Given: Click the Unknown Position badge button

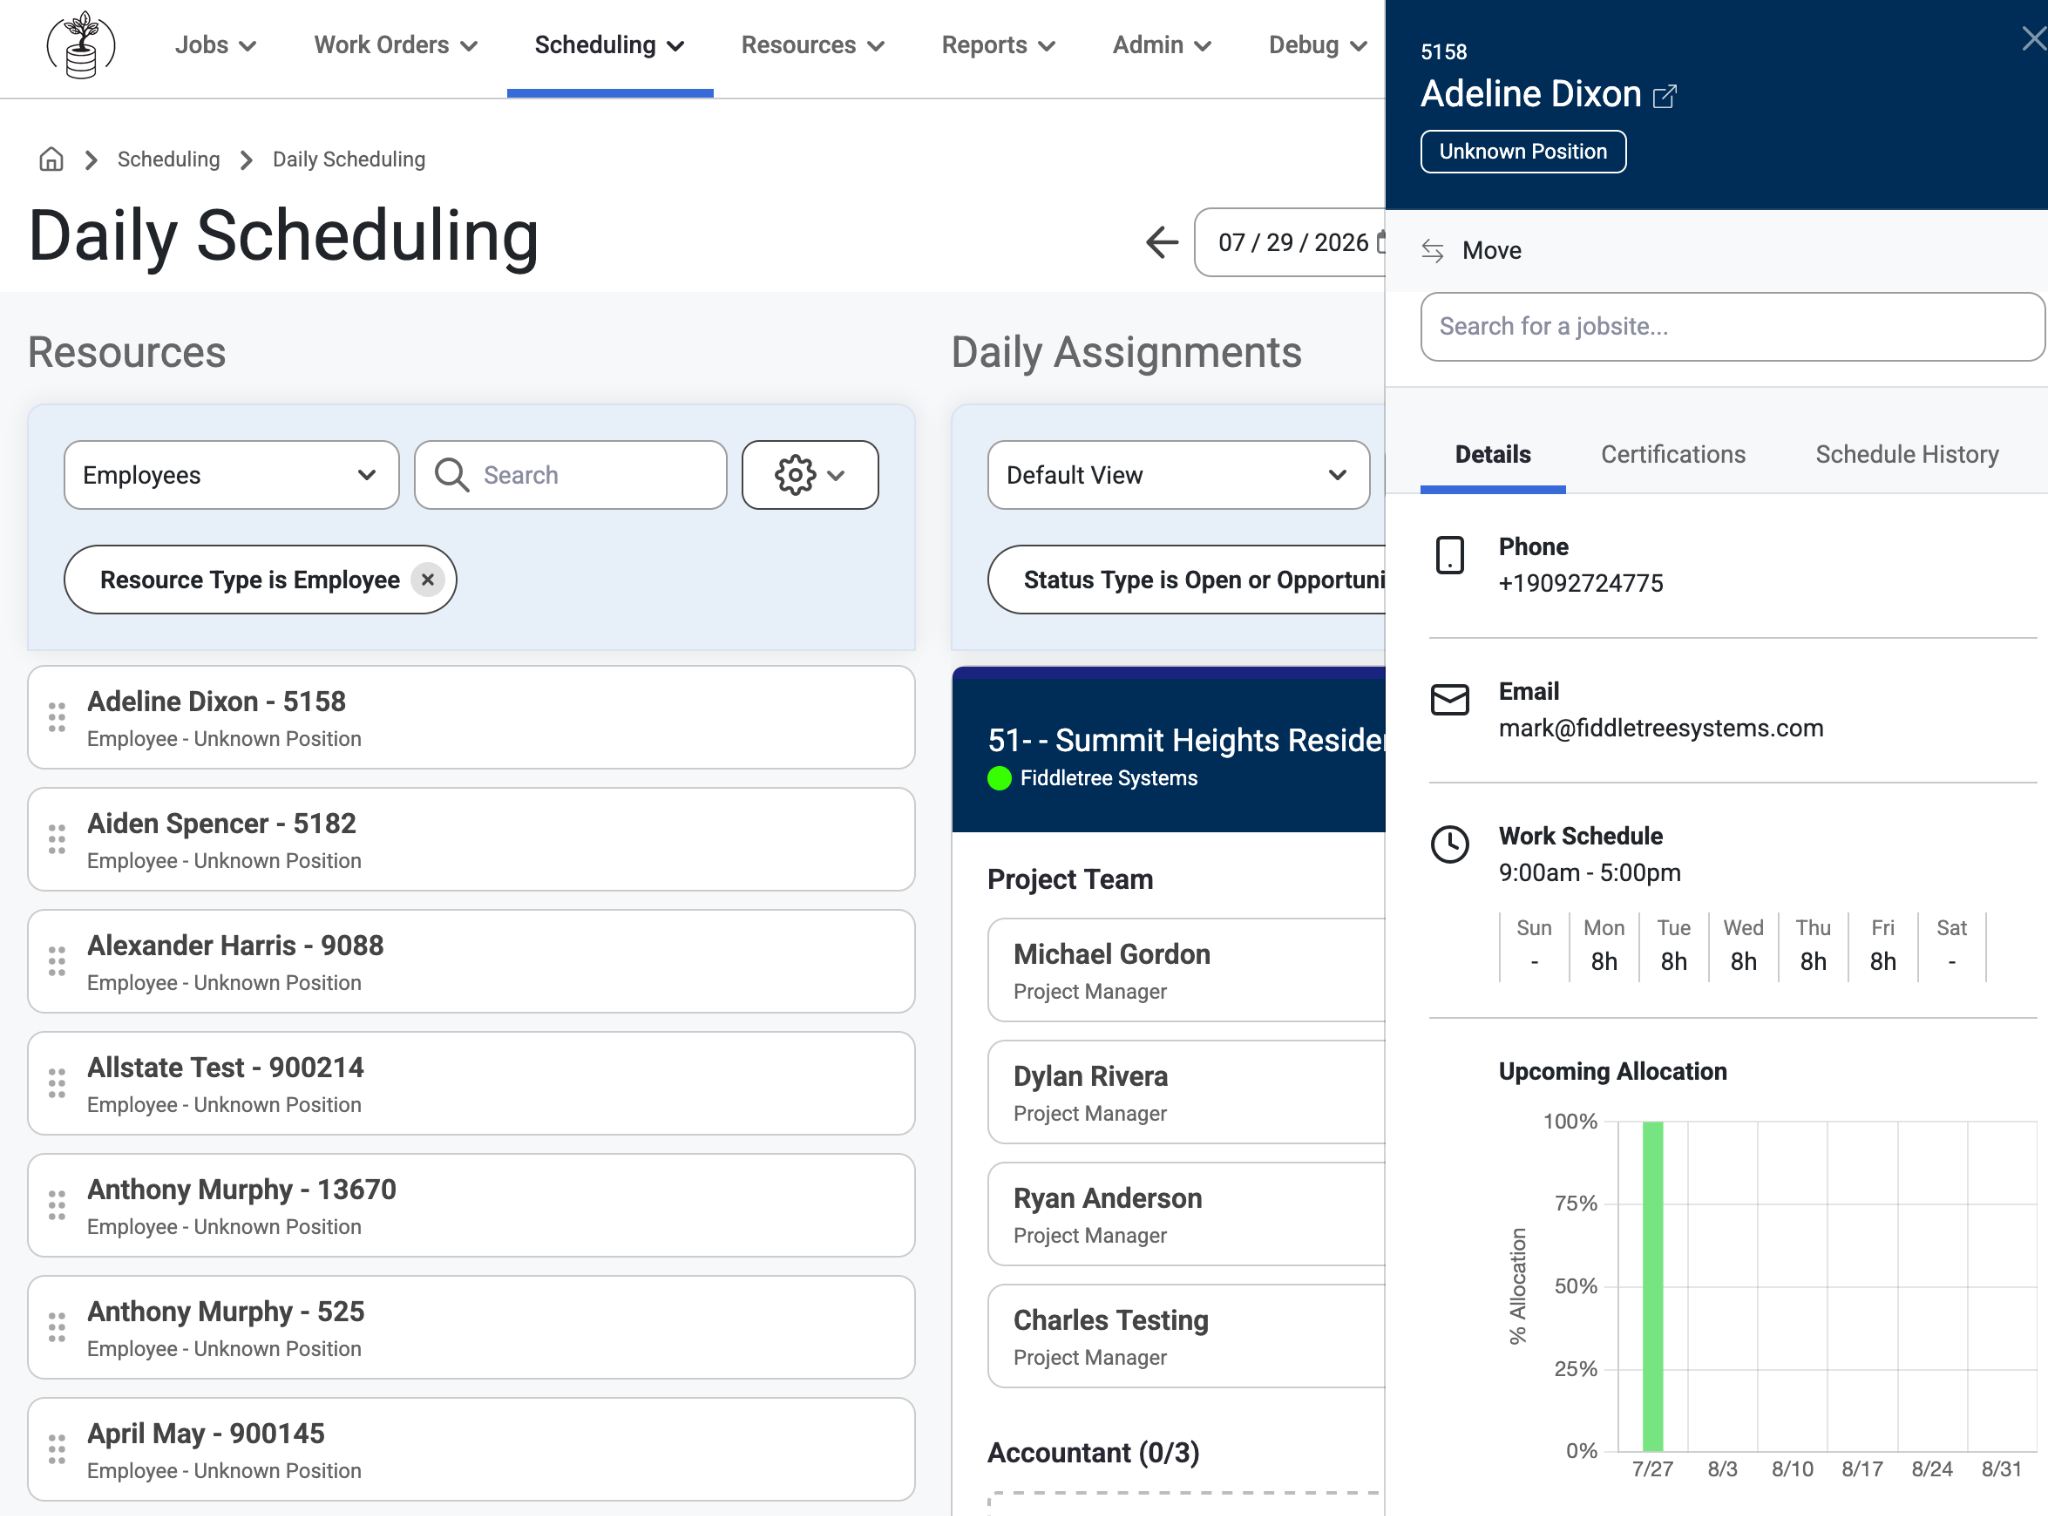Looking at the screenshot, I should (1523, 152).
